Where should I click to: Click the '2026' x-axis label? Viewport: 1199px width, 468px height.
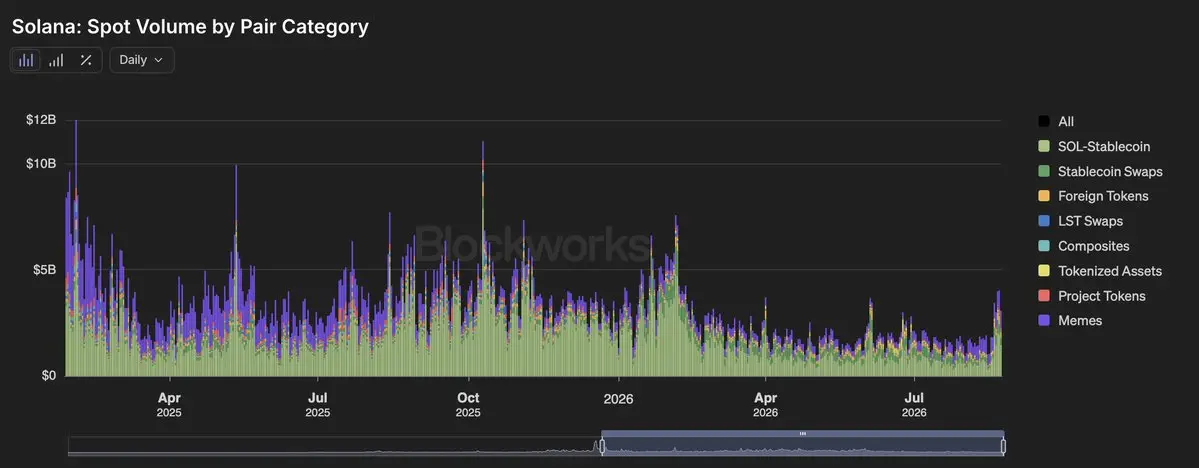click(x=618, y=398)
